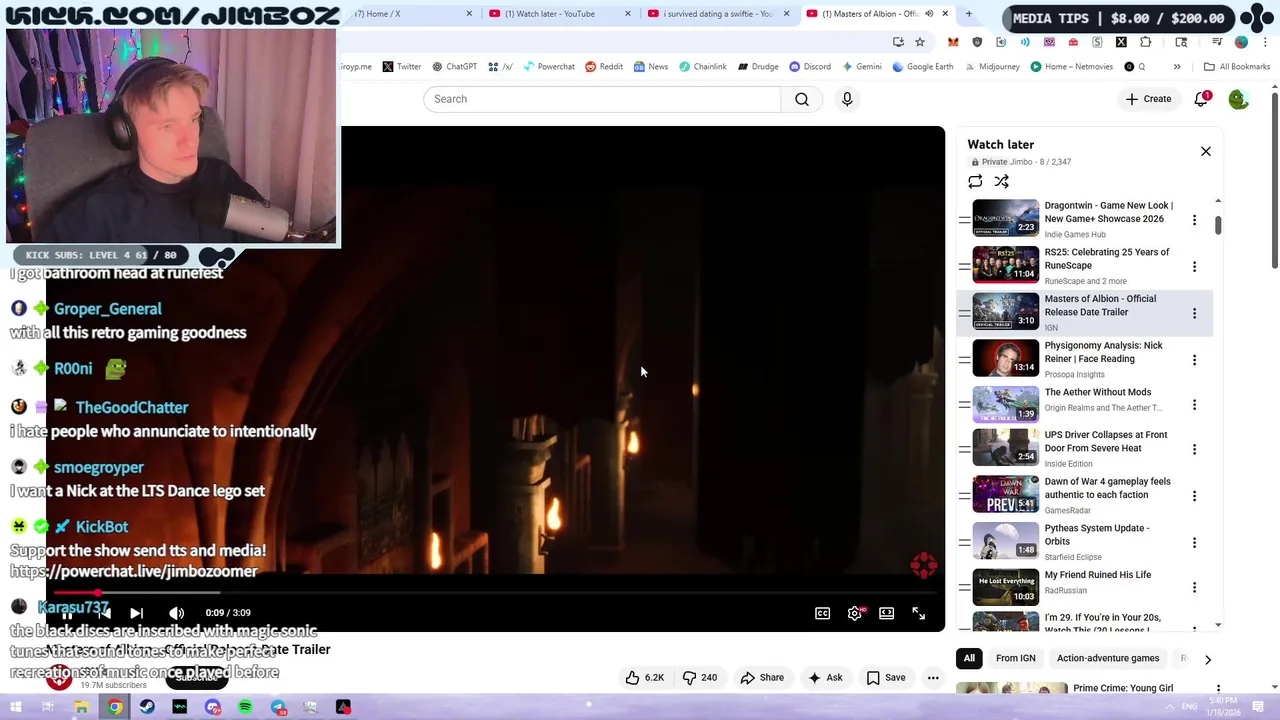
Task: Open the Reddit bookmark
Action: pos(604,67)
